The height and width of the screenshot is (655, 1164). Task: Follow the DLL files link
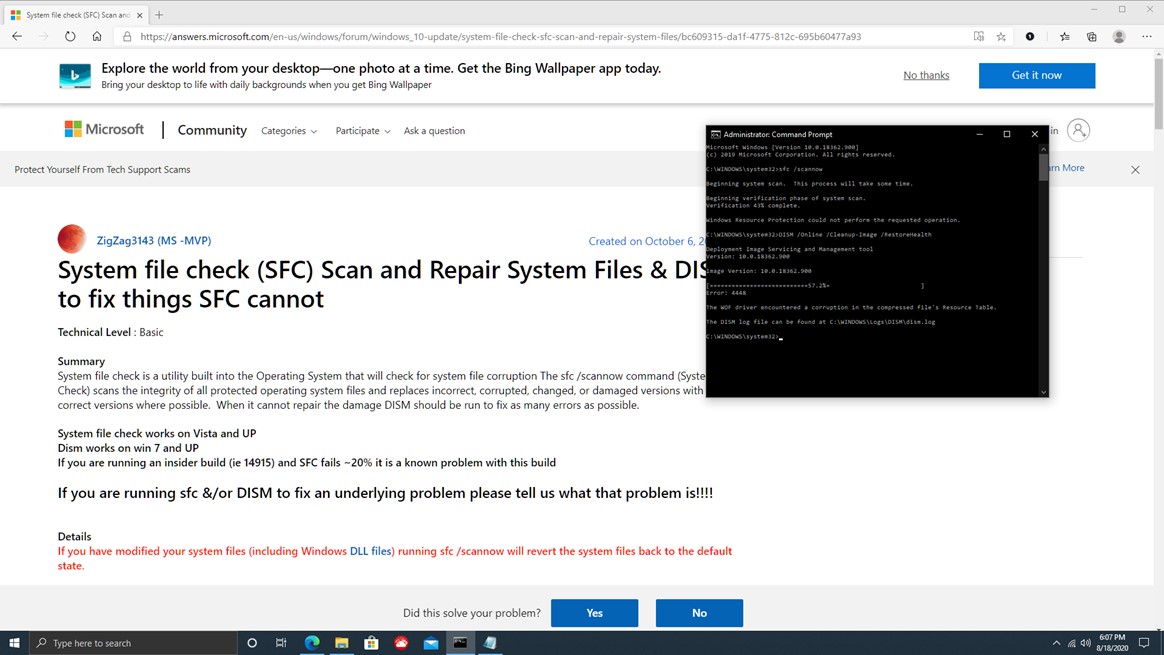pos(370,551)
